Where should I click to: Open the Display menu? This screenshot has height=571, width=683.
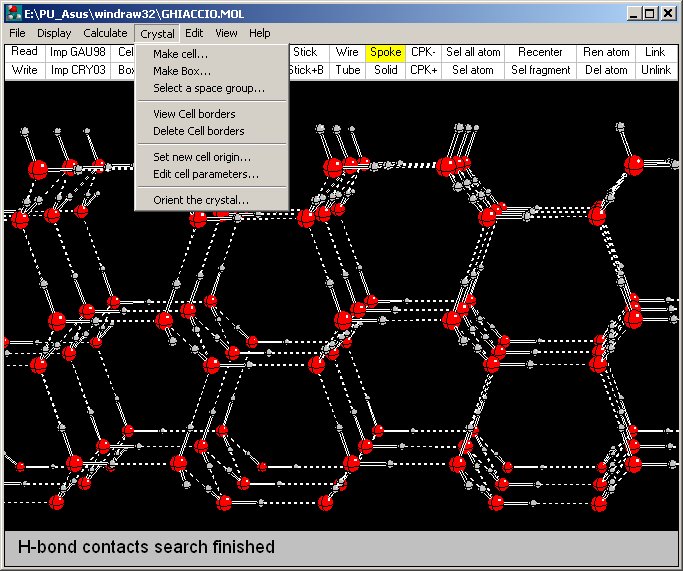pyautogui.click(x=54, y=33)
